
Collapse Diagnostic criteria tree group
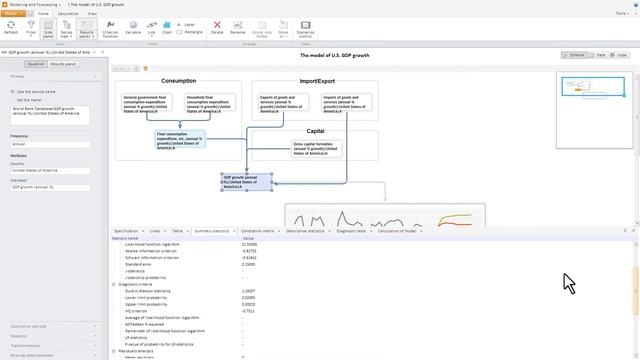[114, 284]
